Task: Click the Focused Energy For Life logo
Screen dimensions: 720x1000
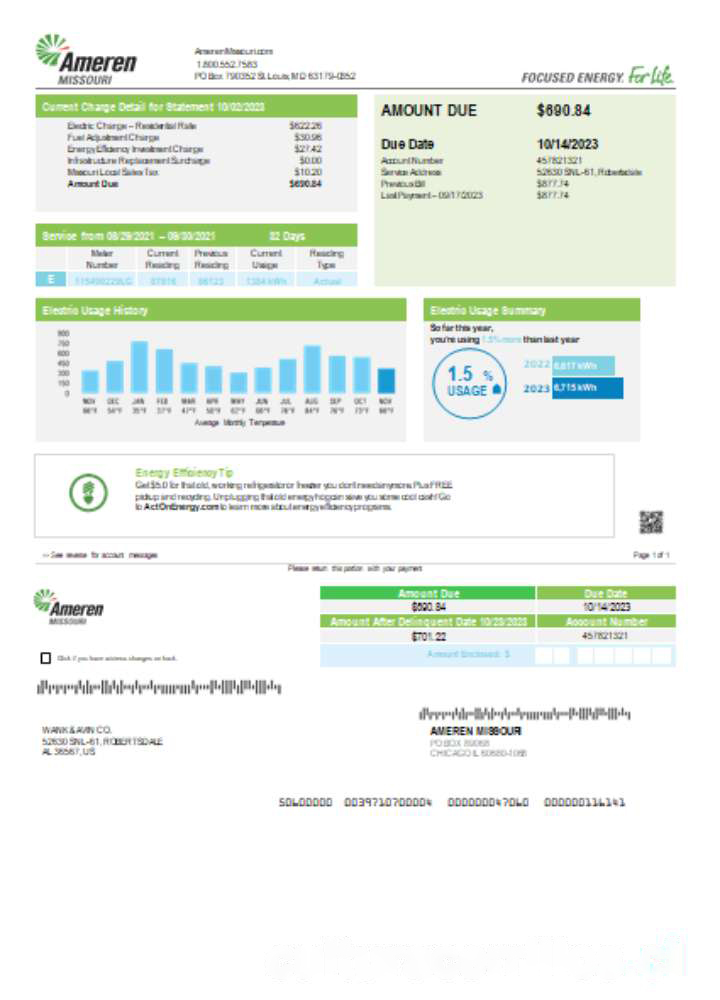Action: pos(597,76)
